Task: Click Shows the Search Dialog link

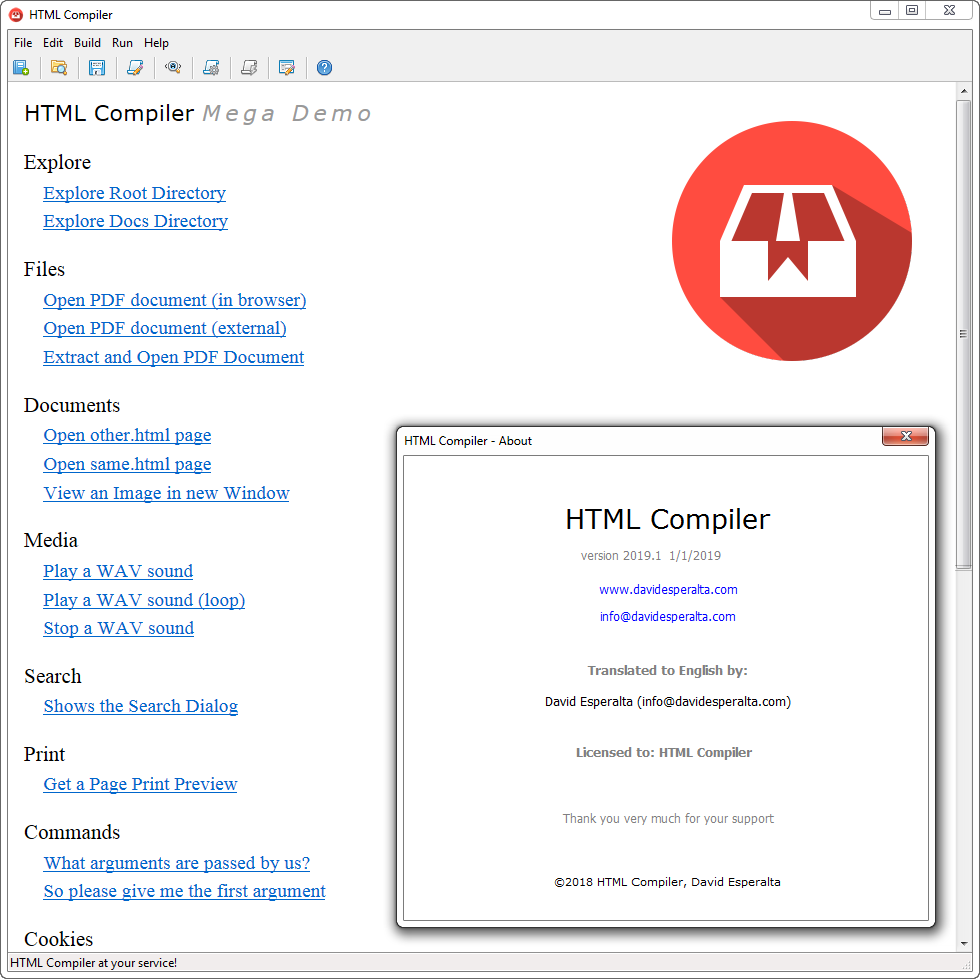Action: coord(141,706)
